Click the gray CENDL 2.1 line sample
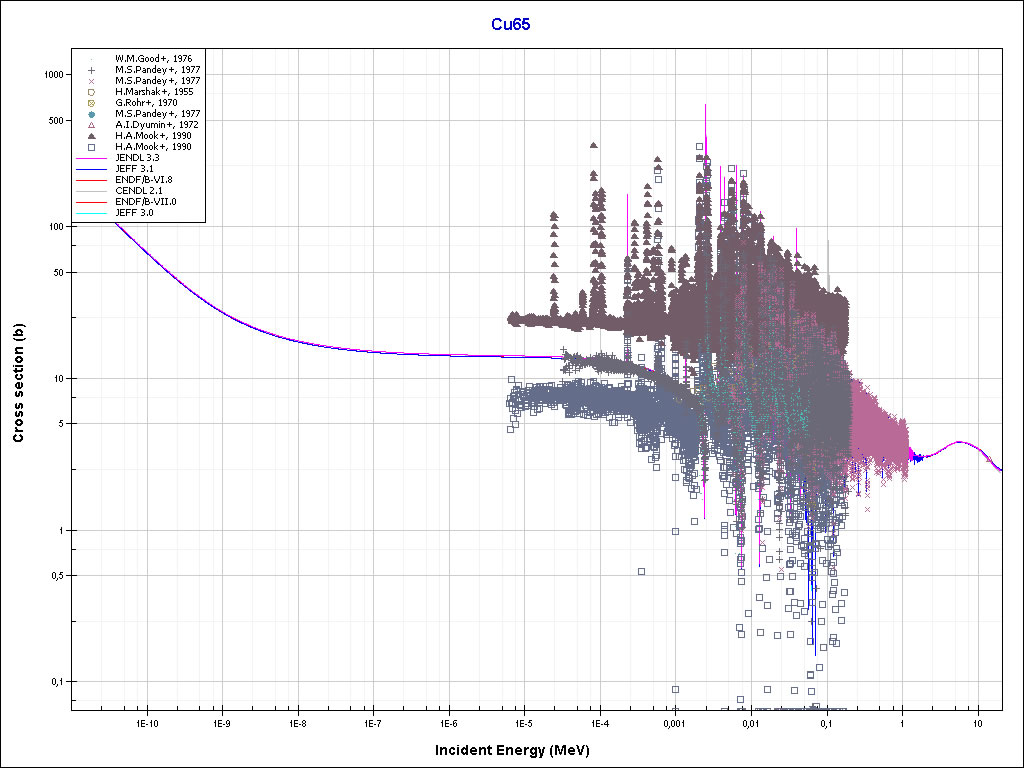This screenshot has height=768, width=1024. click(x=91, y=191)
